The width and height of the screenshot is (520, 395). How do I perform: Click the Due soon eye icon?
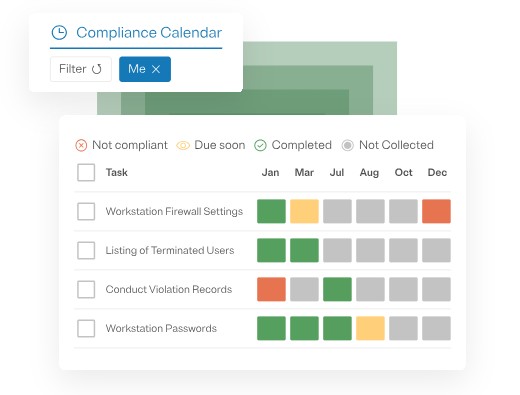coord(183,145)
